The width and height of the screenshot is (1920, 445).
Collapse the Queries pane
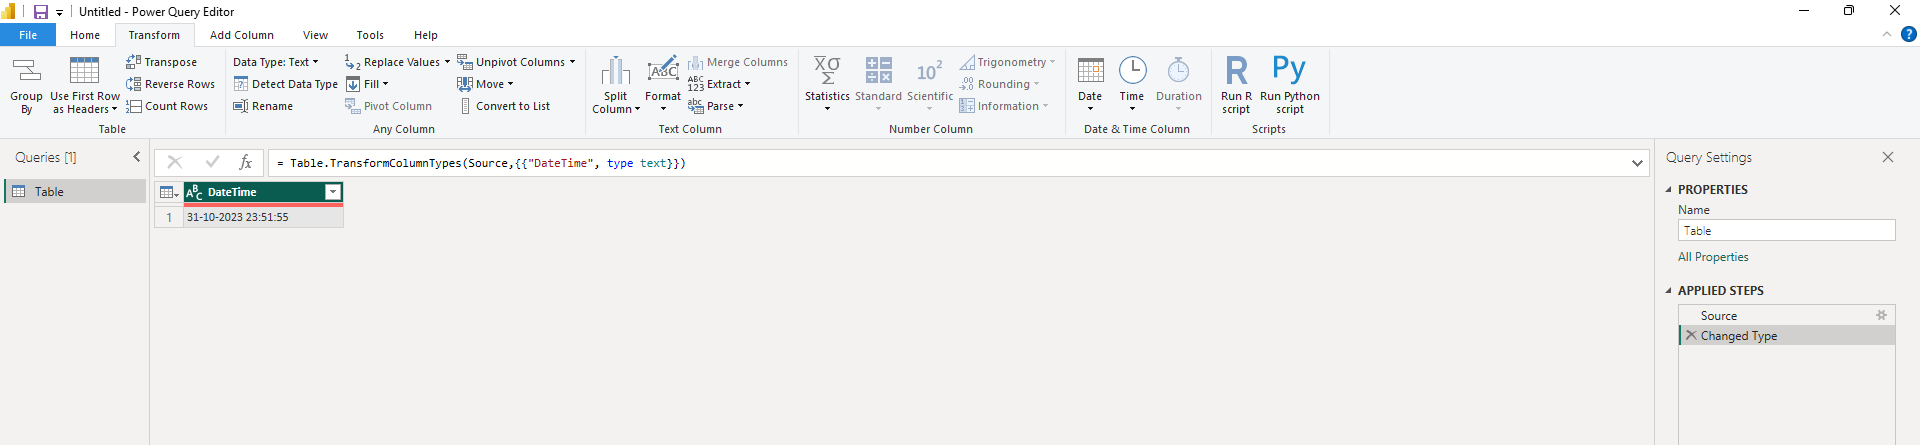pyautogui.click(x=137, y=157)
